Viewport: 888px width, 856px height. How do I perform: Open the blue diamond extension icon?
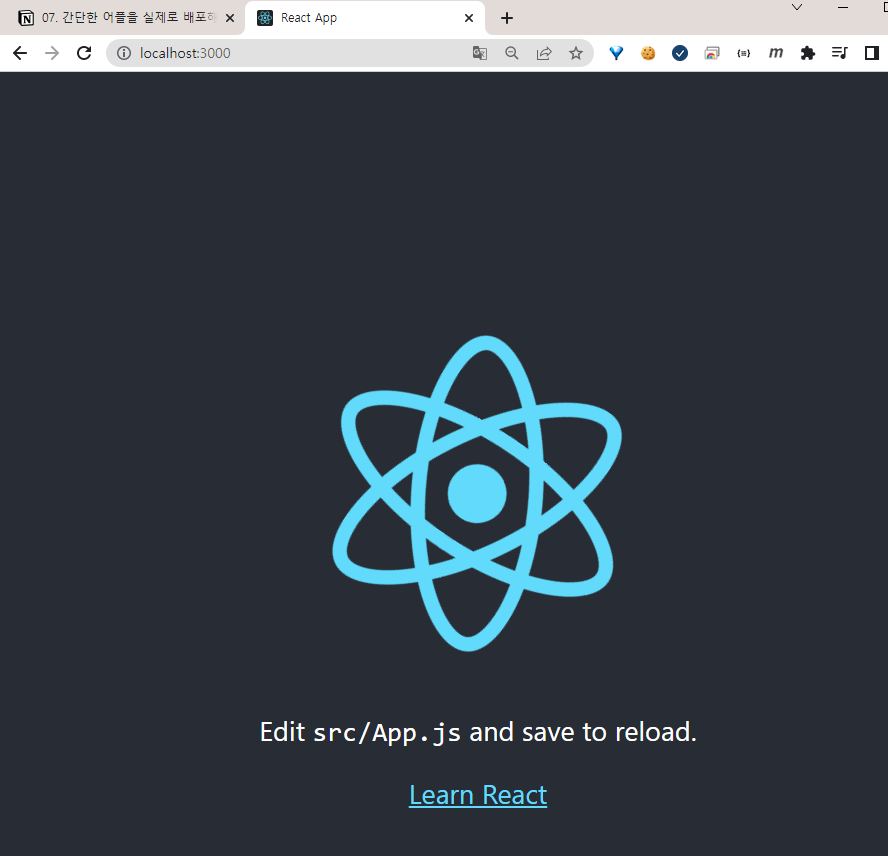[x=616, y=53]
